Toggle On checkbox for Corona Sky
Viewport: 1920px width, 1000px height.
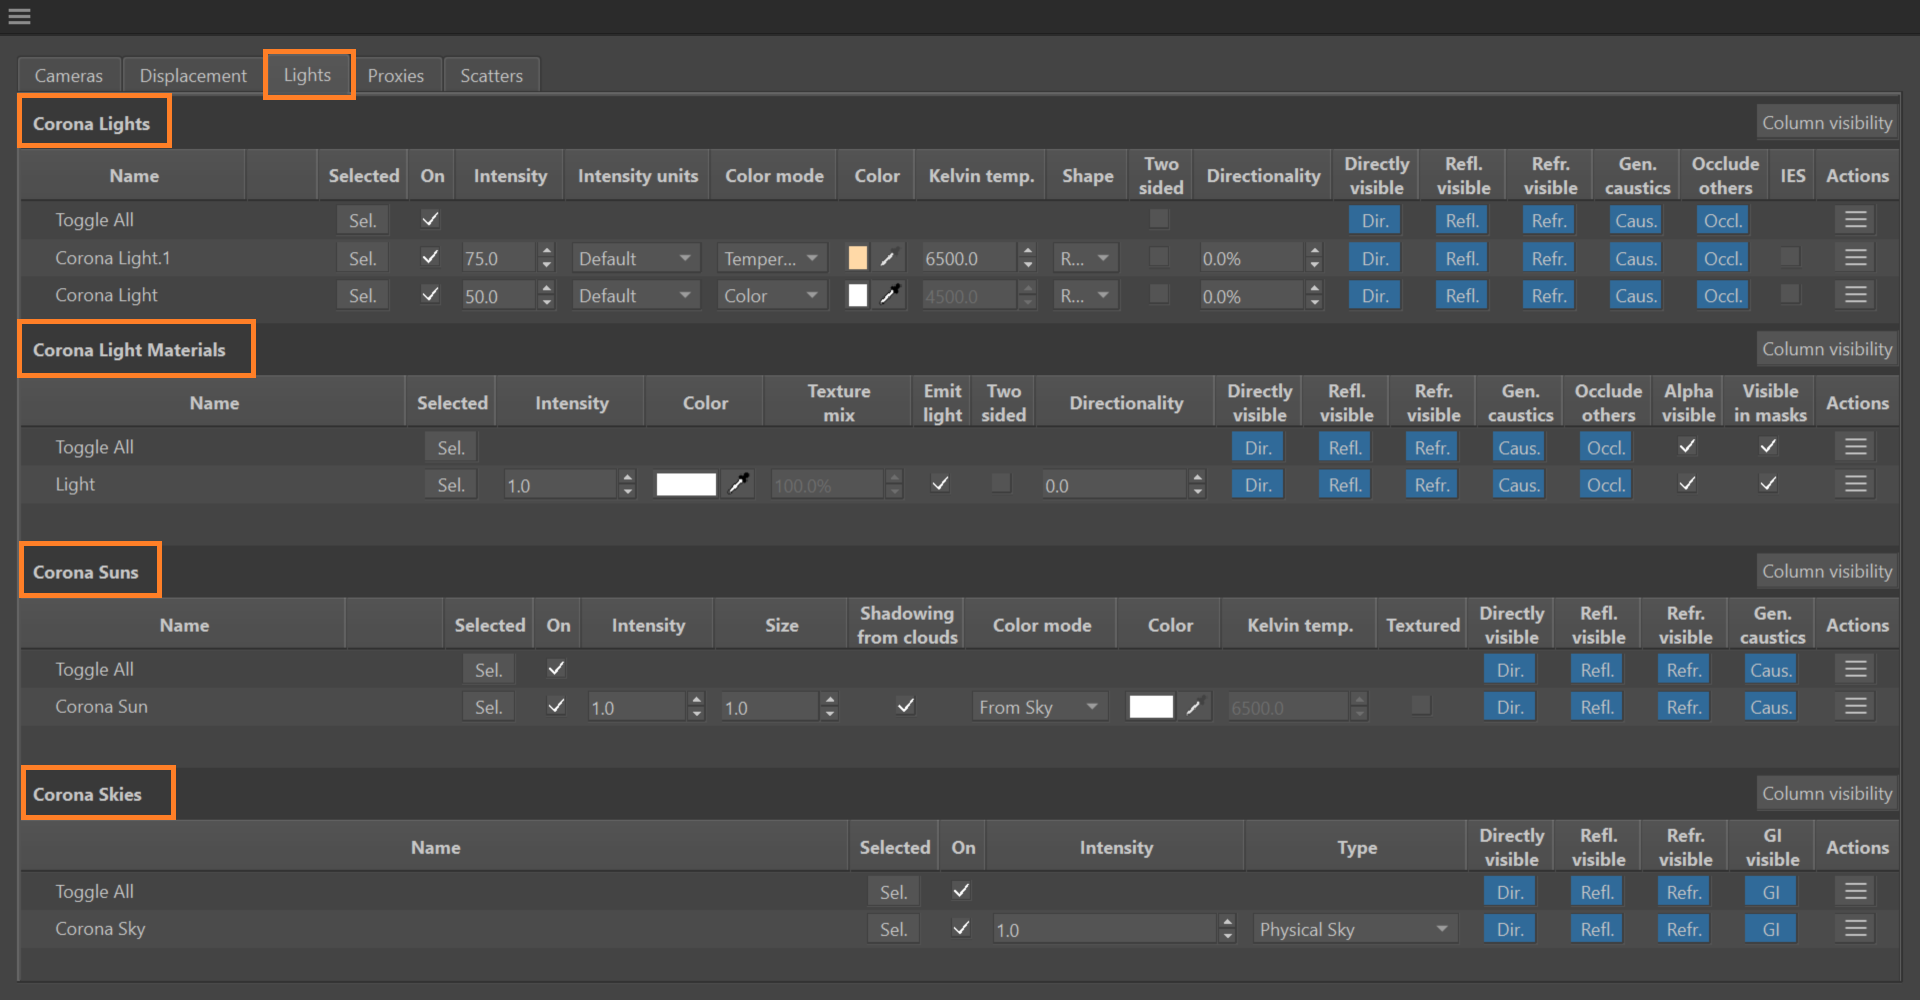[961, 928]
